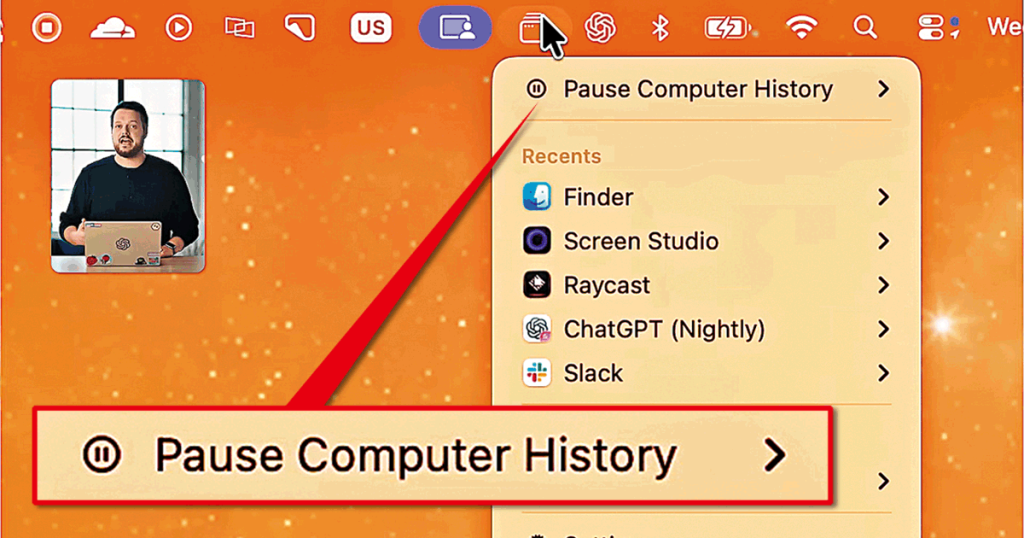Image resolution: width=1024 pixels, height=538 pixels.
Task: Select Raycast in Recents
Action: [707, 285]
